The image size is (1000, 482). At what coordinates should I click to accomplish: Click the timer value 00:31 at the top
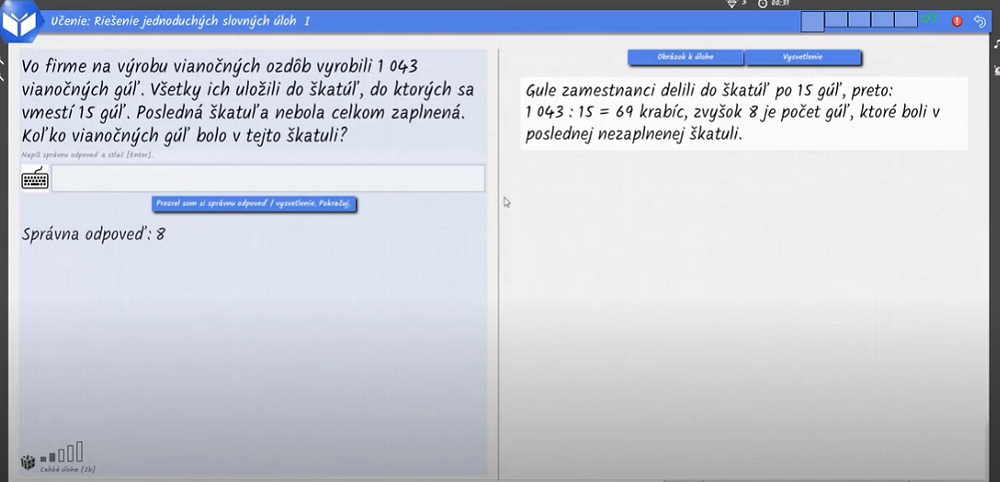[779, 3]
